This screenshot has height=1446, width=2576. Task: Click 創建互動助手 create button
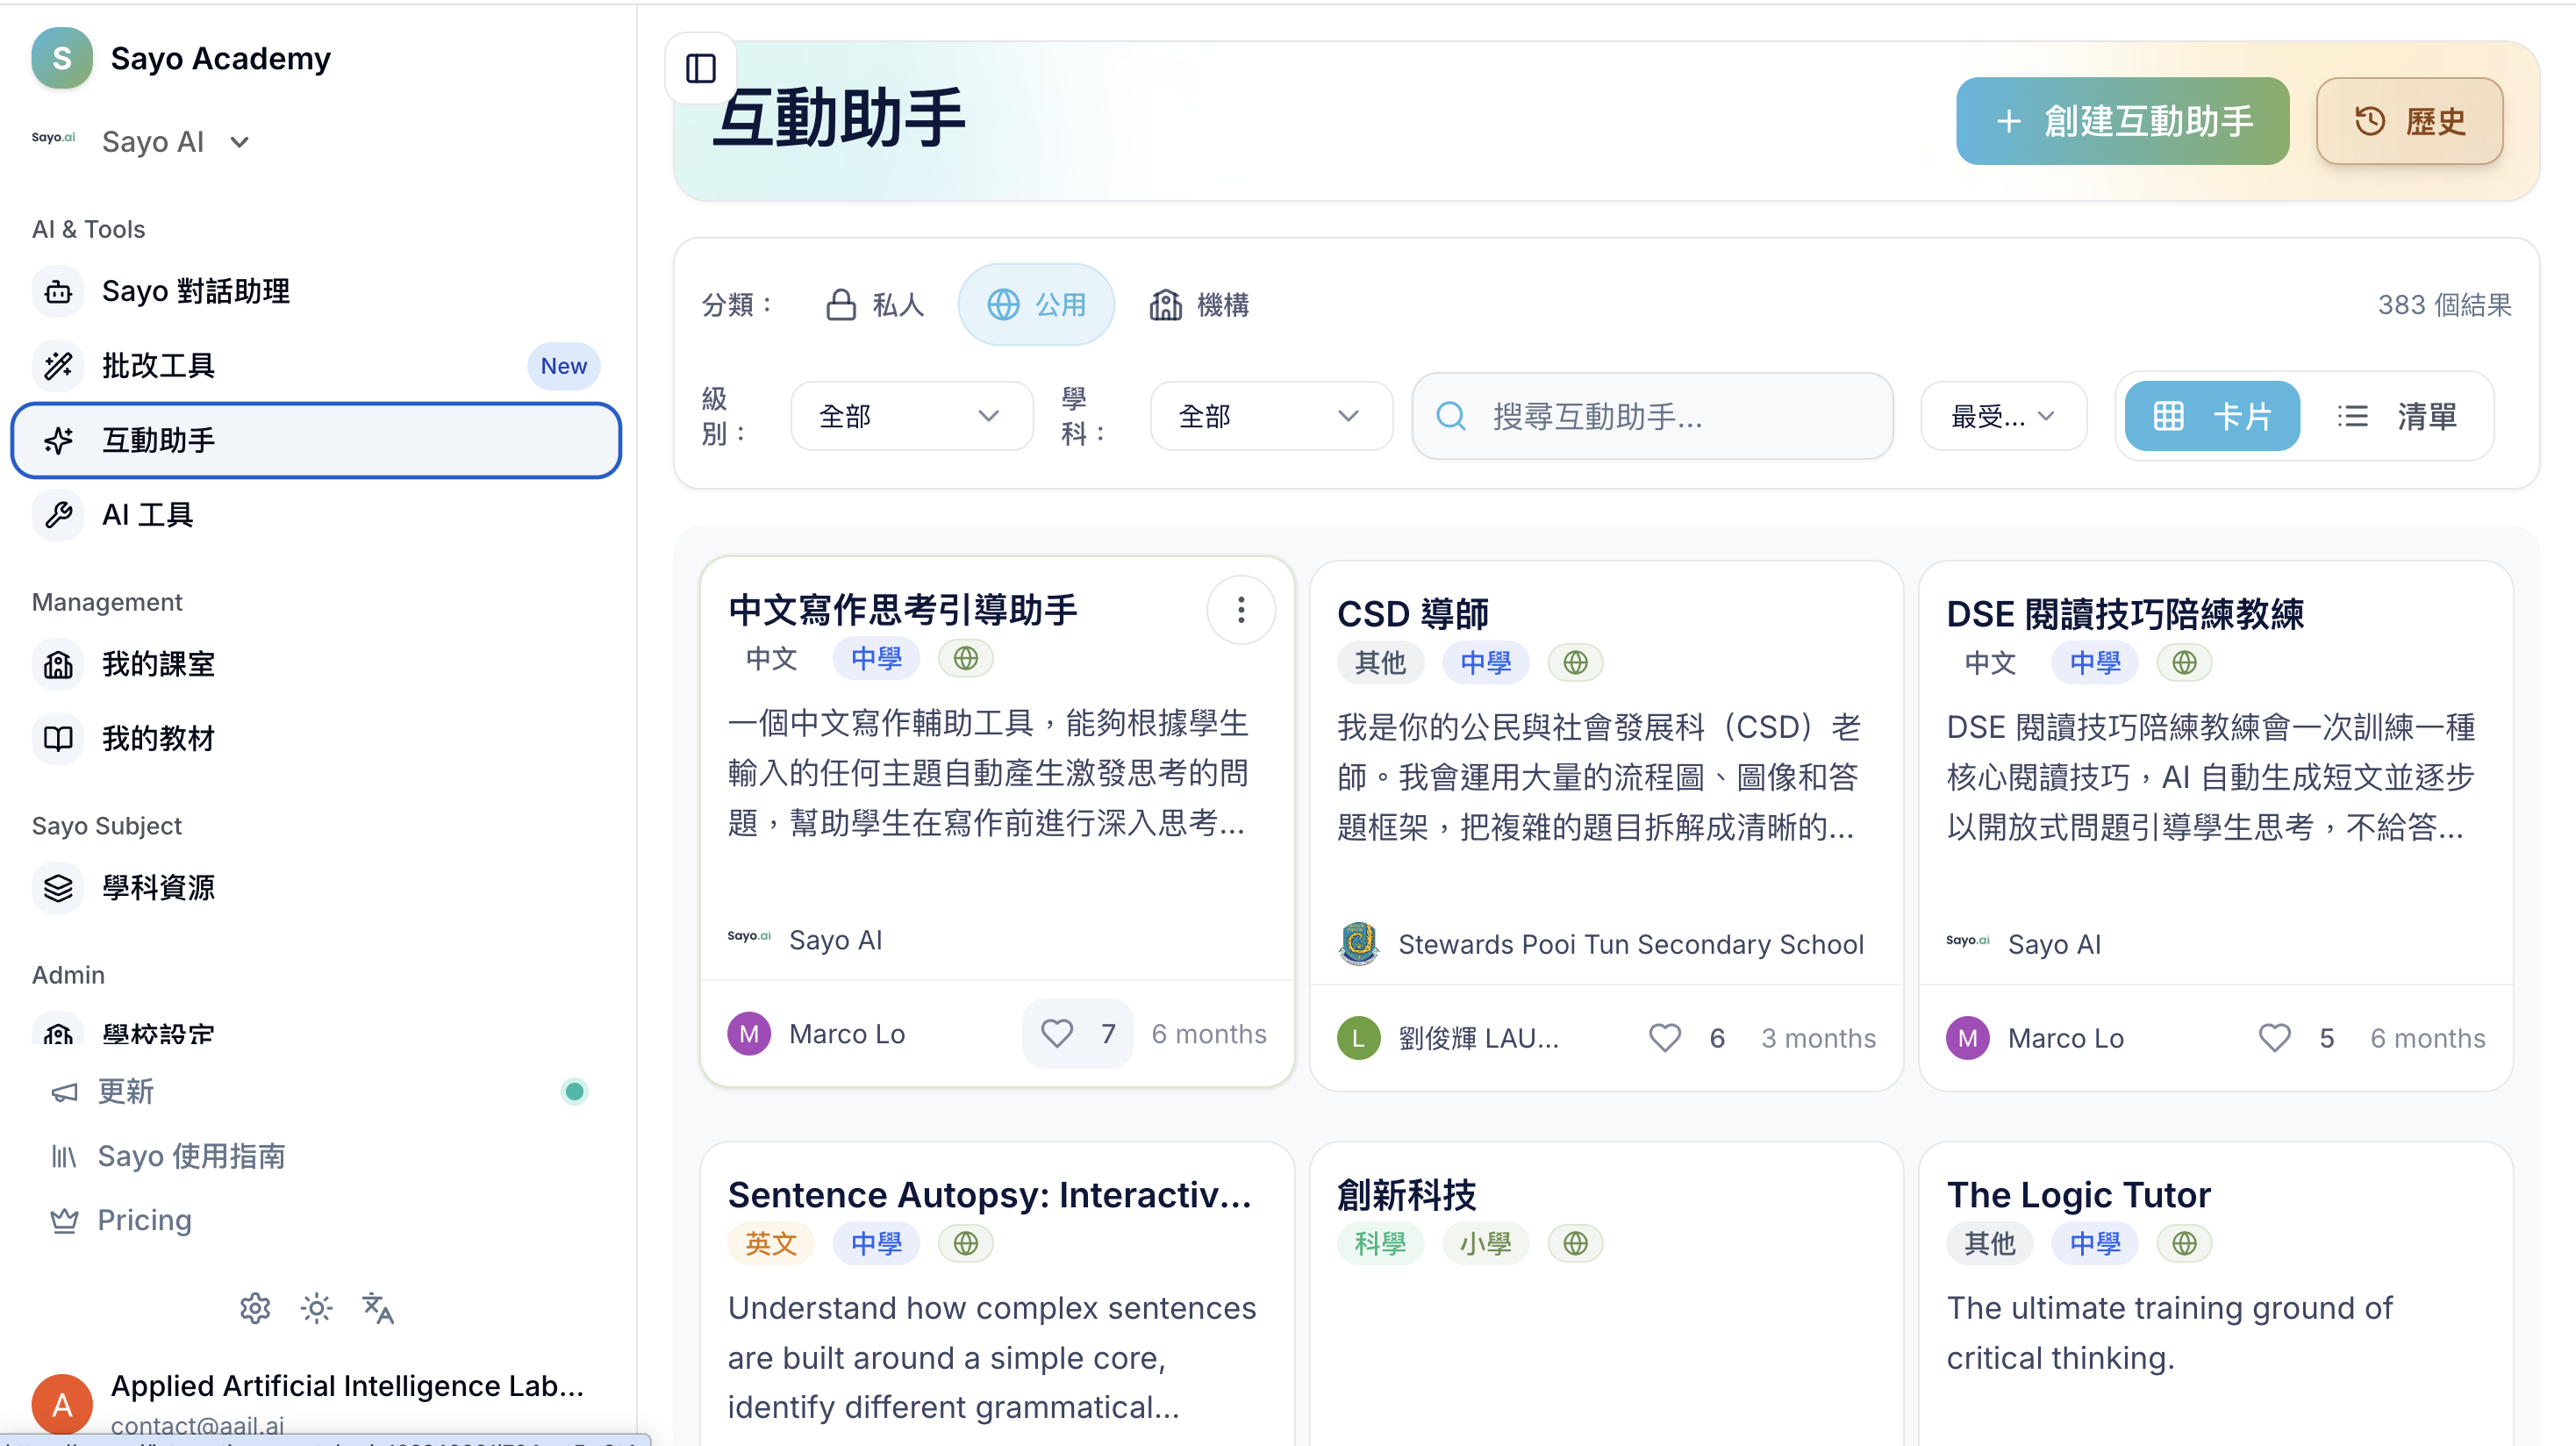pyautogui.click(x=2122, y=121)
